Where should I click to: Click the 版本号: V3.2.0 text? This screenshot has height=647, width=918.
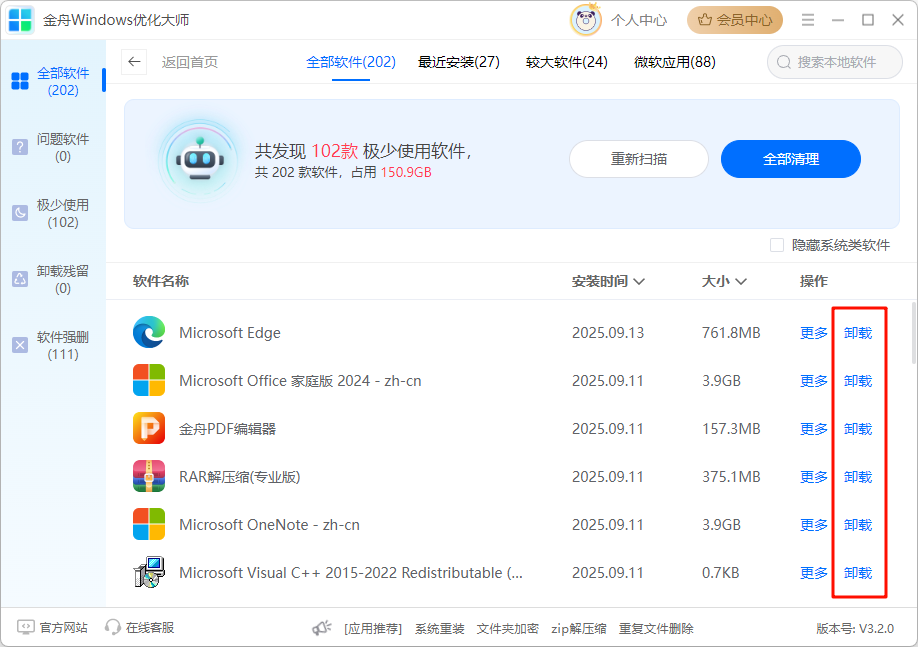(855, 628)
